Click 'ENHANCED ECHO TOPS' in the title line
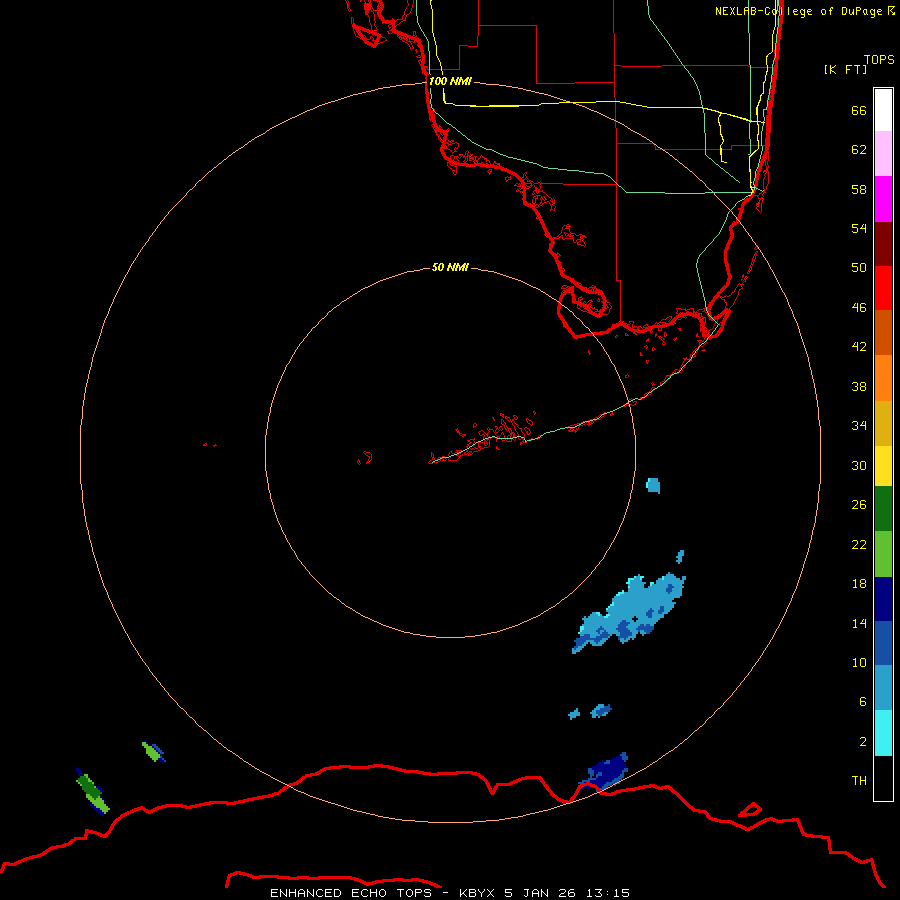This screenshot has width=900, height=900. 351,893
